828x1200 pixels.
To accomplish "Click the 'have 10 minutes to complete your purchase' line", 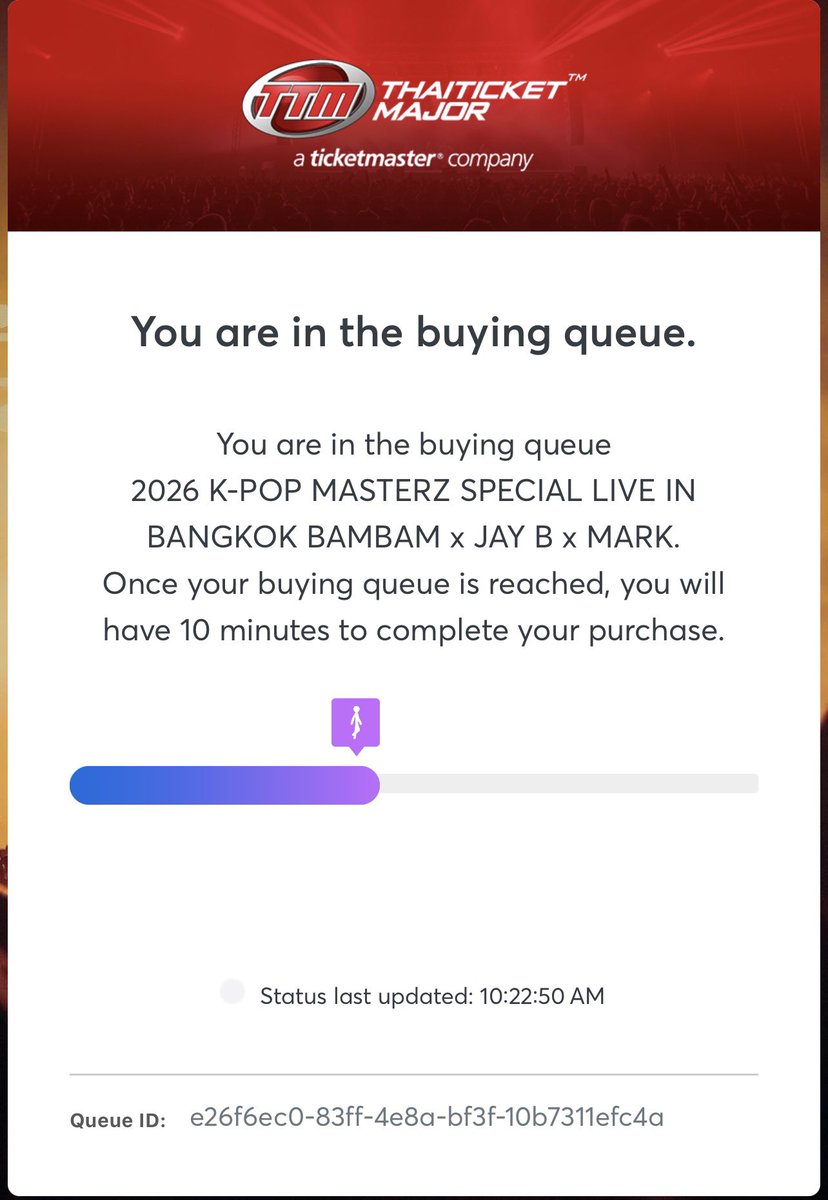I will pos(413,631).
